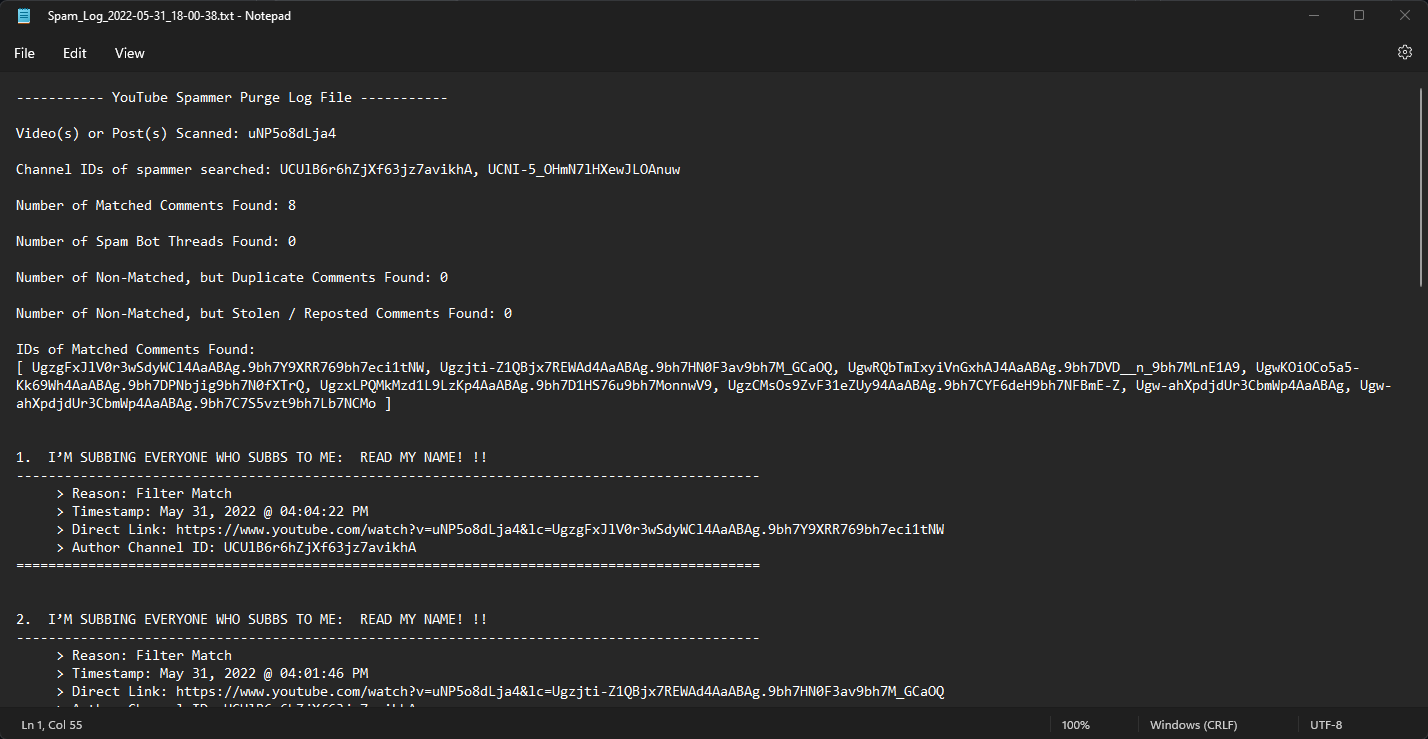Click Number of Matched Comments Found: 8
The width and height of the screenshot is (1428, 739).
(156, 206)
